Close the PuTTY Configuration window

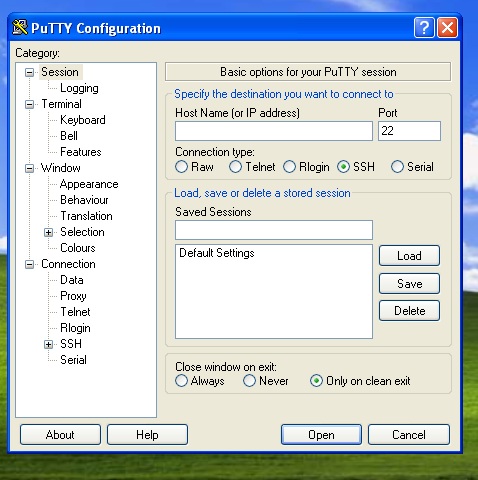447,28
